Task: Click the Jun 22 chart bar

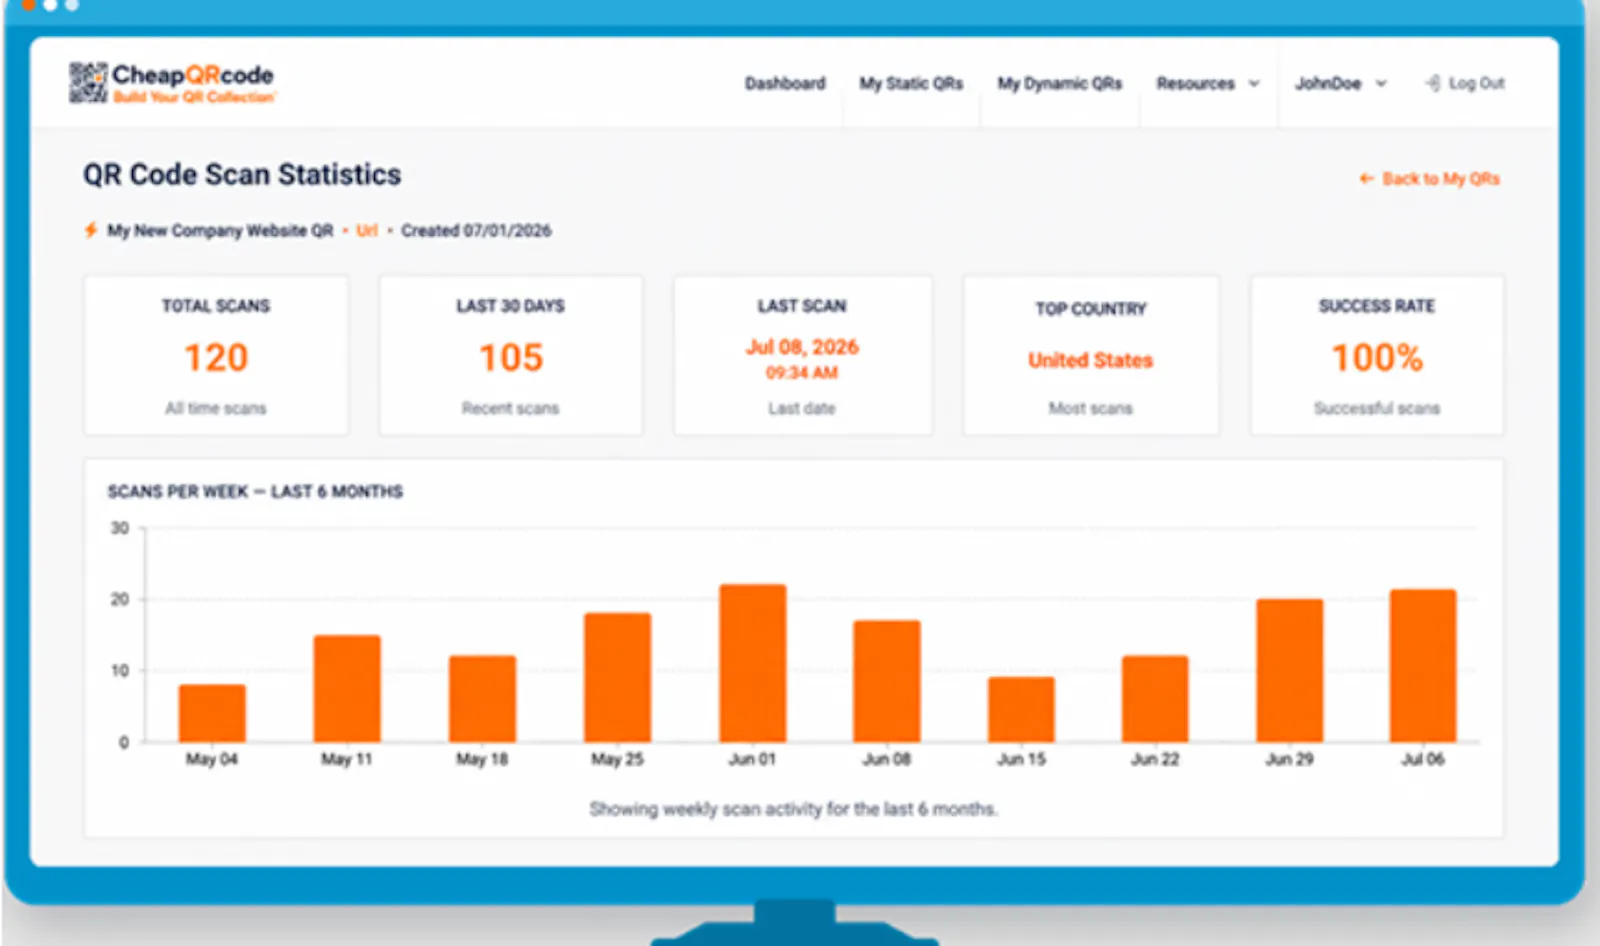Action: pyautogui.click(x=1155, y=698)
